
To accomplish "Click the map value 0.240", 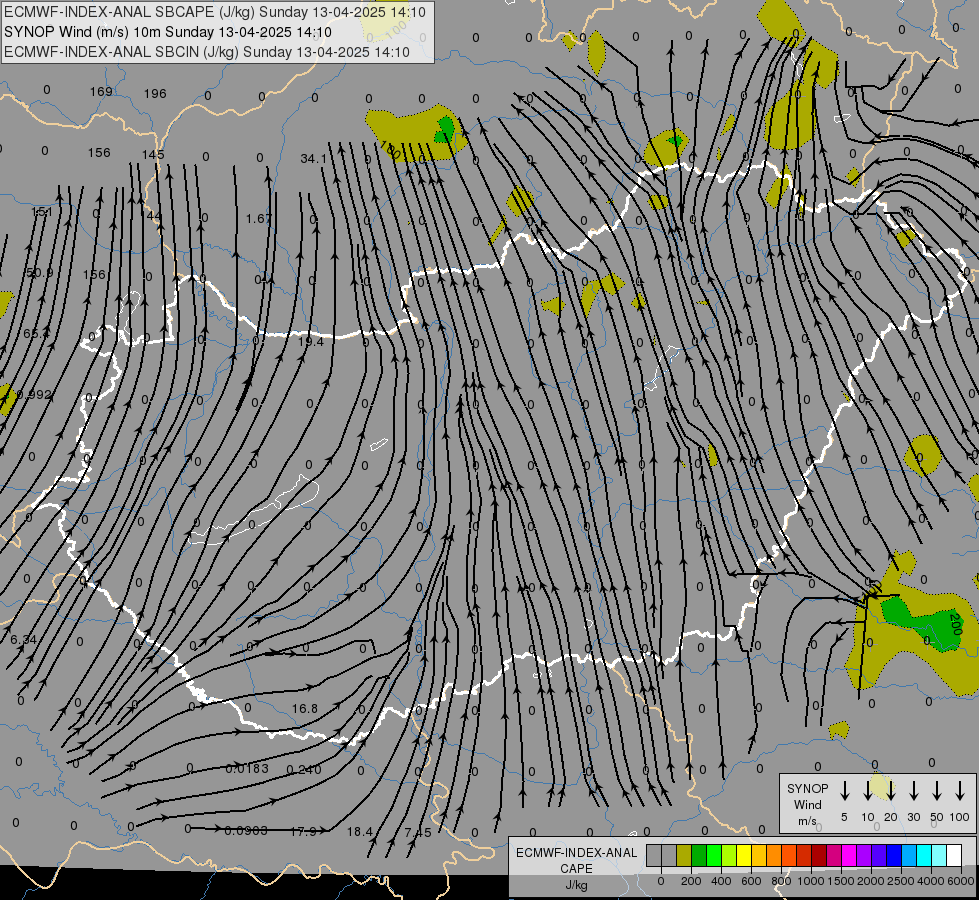I will [x=304, y=769].
